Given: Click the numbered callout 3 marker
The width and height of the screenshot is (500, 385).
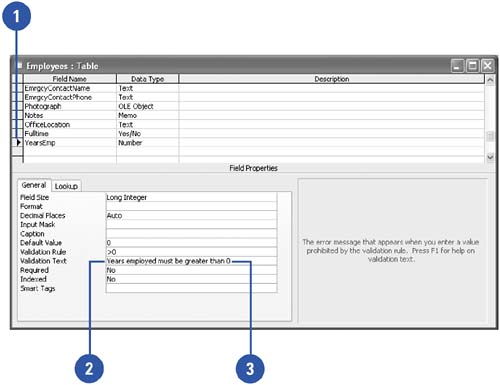Looking at the screenshot, I should (x=250, y=369).
